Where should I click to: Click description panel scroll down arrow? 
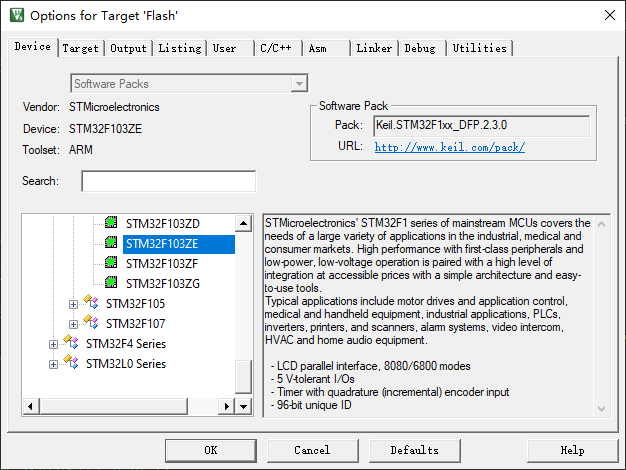(x=601, y=409)
